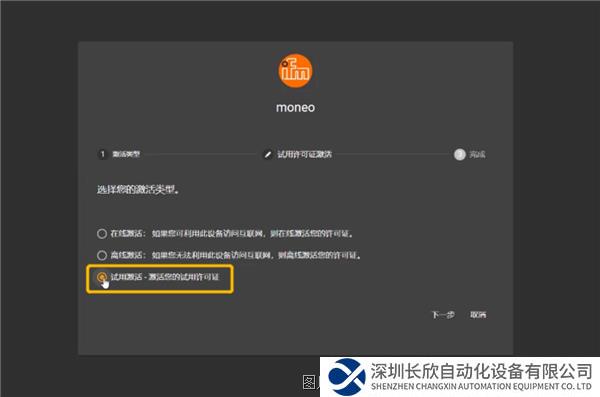Click the step 3 grey circle
Image resolution: width=600 pixels, height=397 pixels.
[460, 154]
